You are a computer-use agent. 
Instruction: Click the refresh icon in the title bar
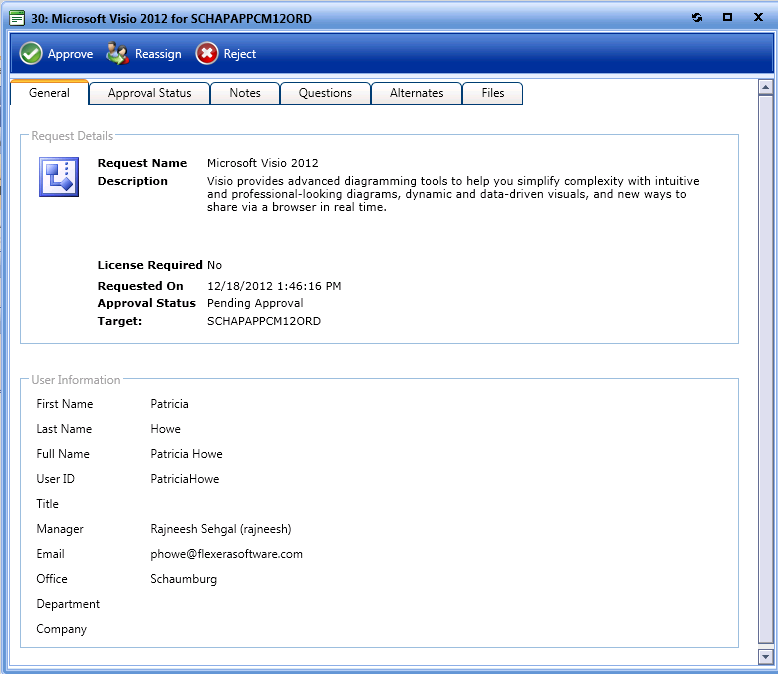tap(697, 17)
